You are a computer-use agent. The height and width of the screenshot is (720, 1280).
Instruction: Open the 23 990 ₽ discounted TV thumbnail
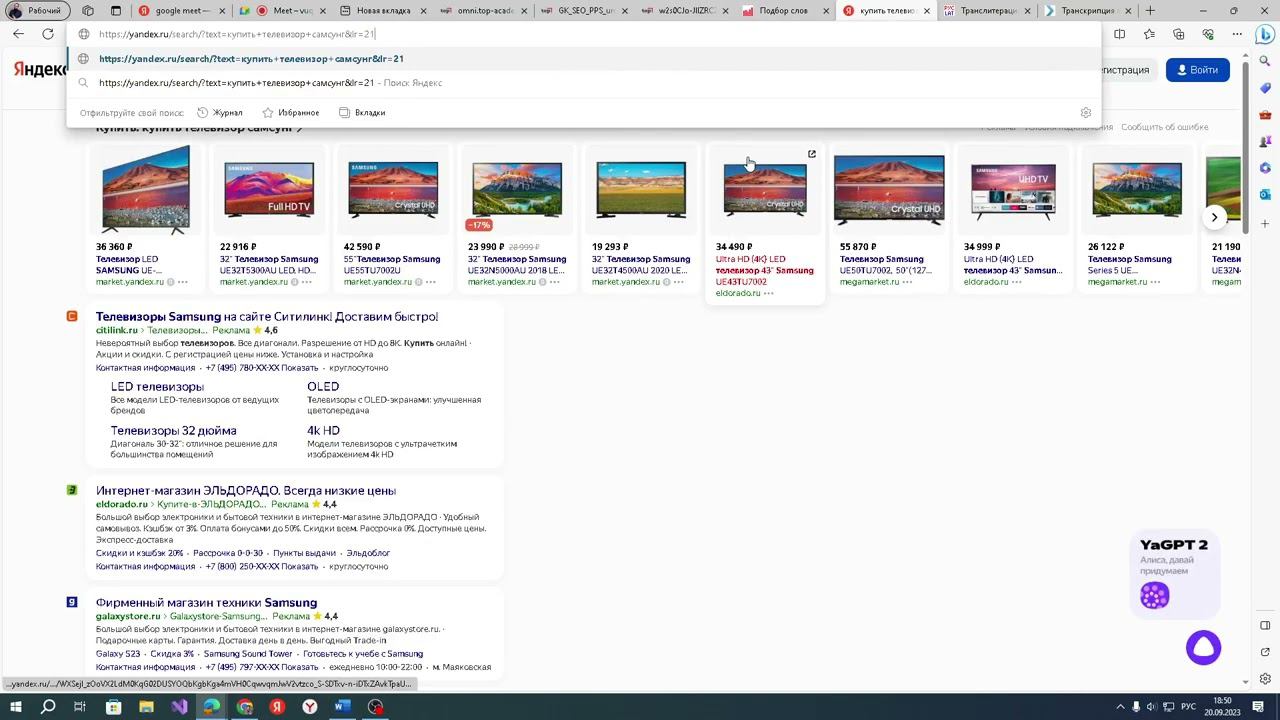pos(517,190)
